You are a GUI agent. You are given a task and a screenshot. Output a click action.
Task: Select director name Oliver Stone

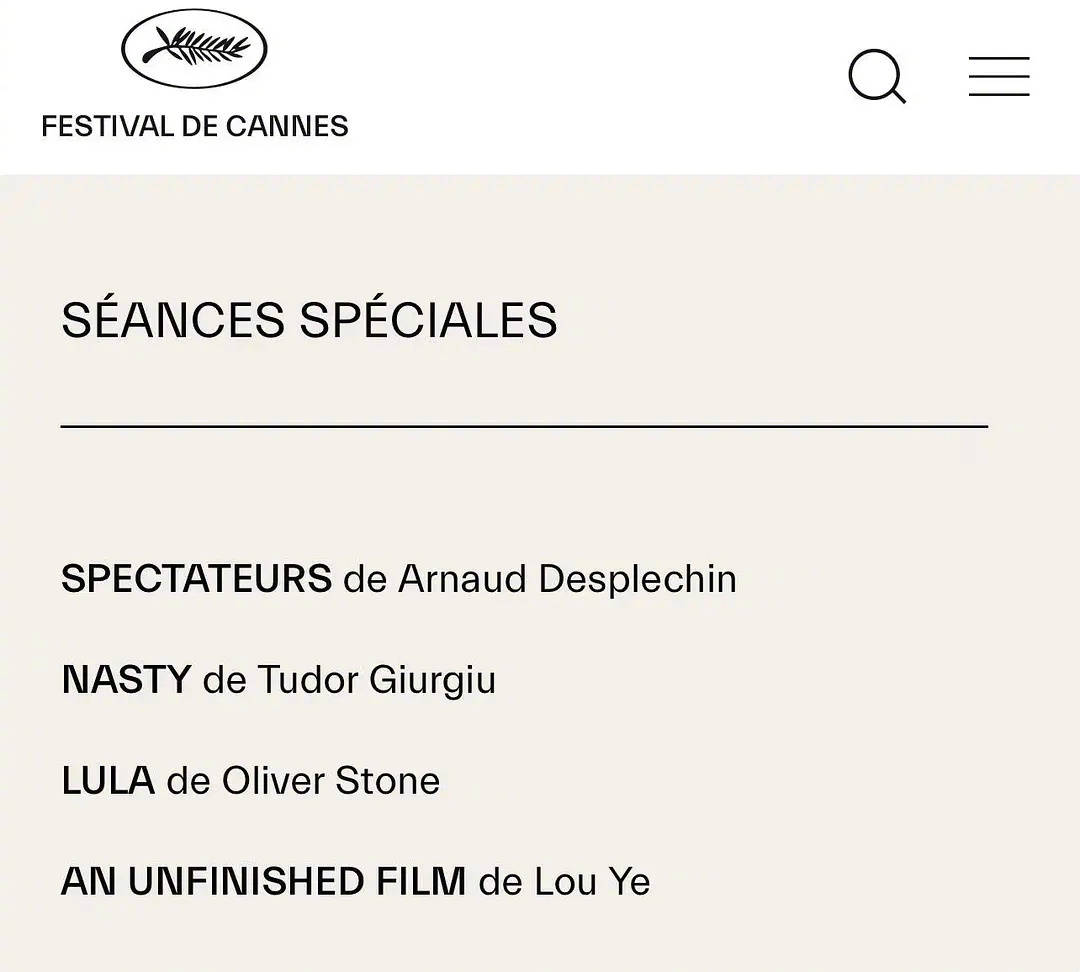pos(330,781)
